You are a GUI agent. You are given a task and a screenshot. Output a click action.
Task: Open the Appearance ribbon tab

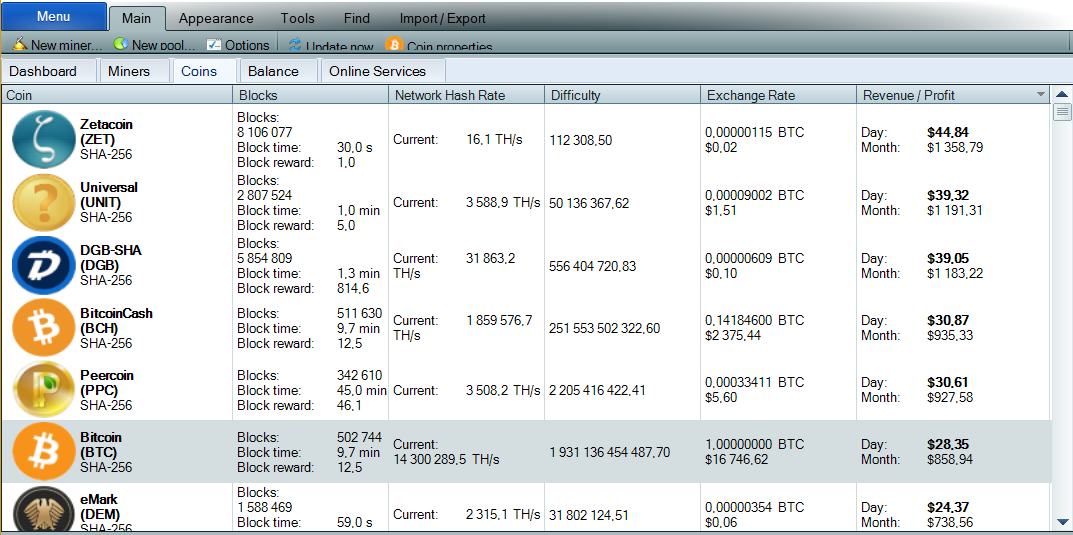coord(216,18)
